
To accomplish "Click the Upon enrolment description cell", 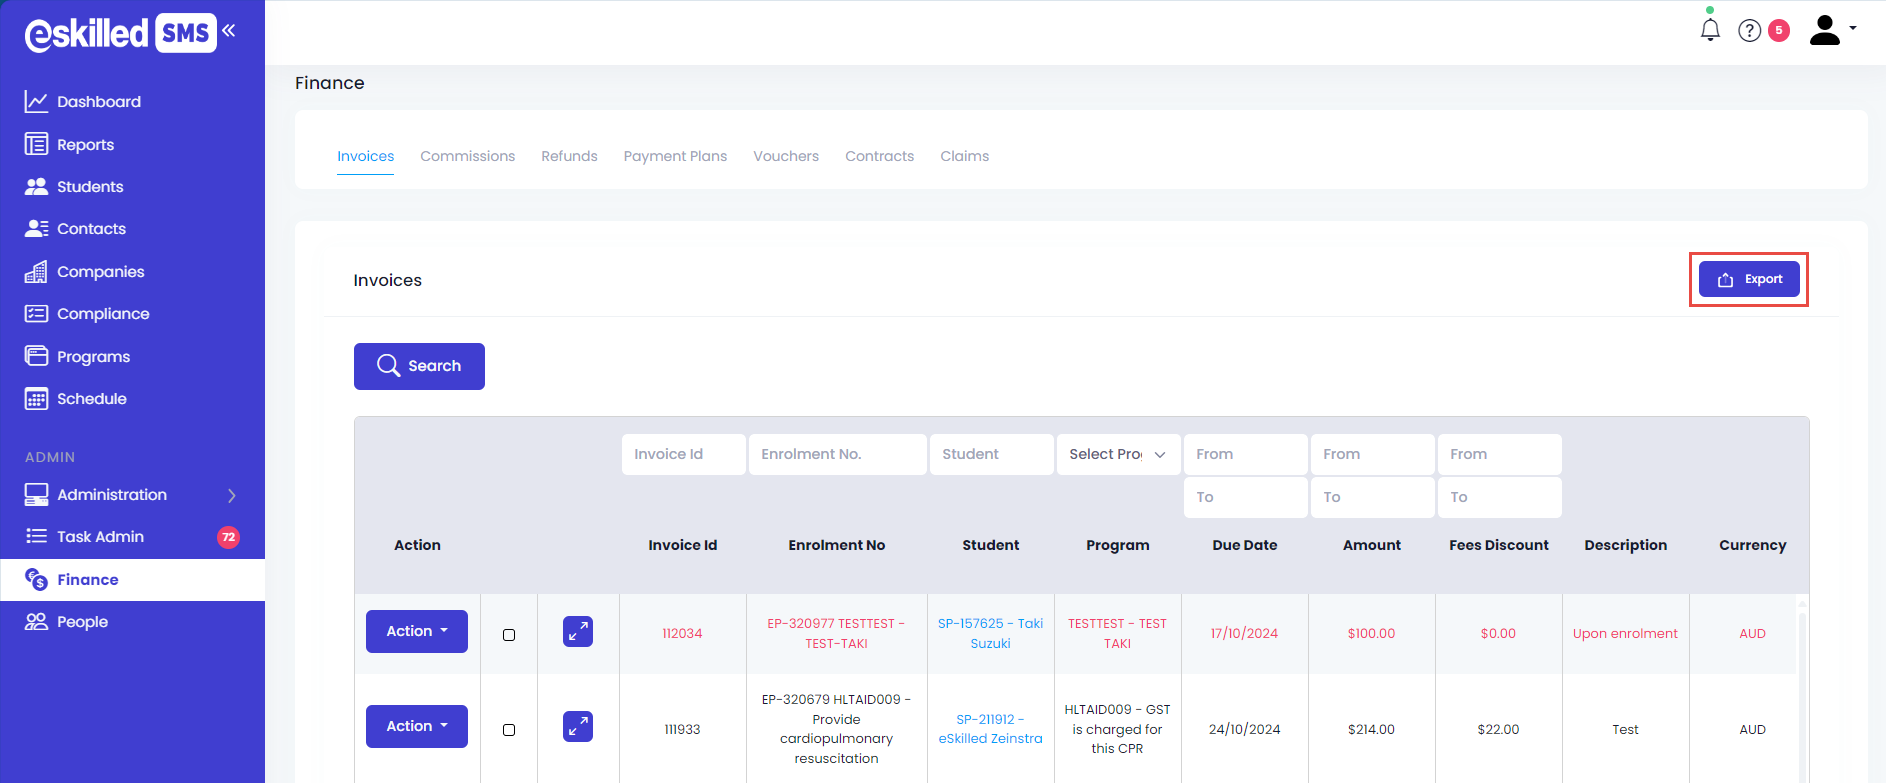I will pyautogui.click(x=1625, y=634).
